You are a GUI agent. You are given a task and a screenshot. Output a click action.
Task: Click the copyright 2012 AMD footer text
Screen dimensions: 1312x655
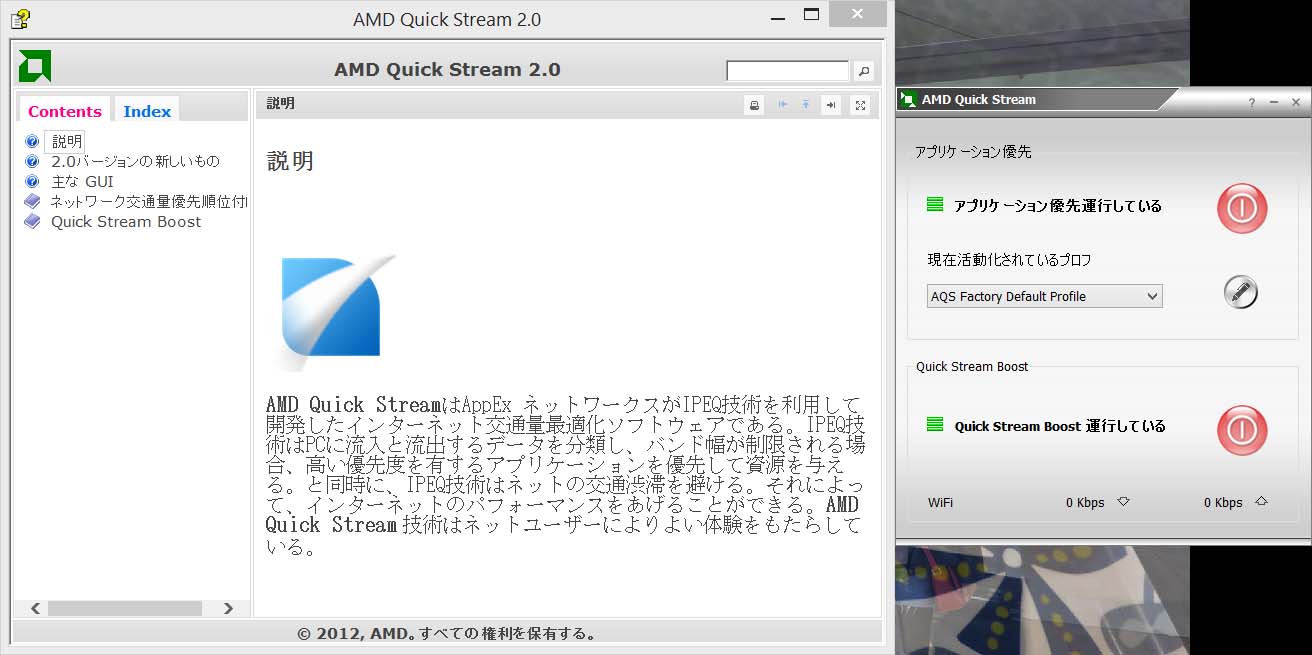tap(448, 633)
